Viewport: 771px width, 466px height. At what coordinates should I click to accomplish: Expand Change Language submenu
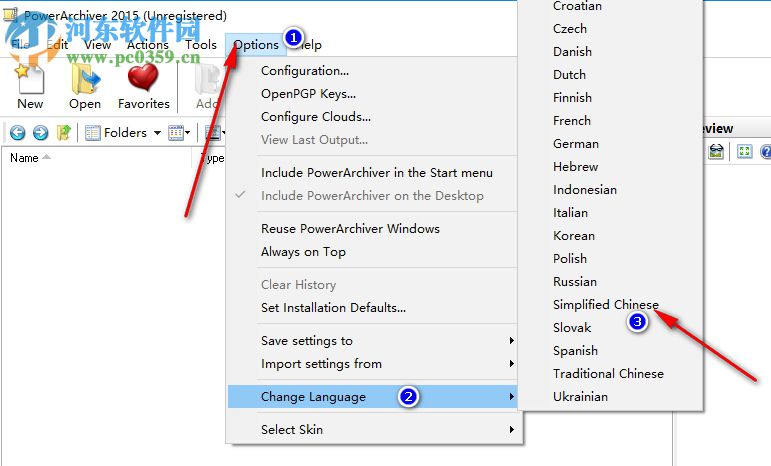click(372, 397)
